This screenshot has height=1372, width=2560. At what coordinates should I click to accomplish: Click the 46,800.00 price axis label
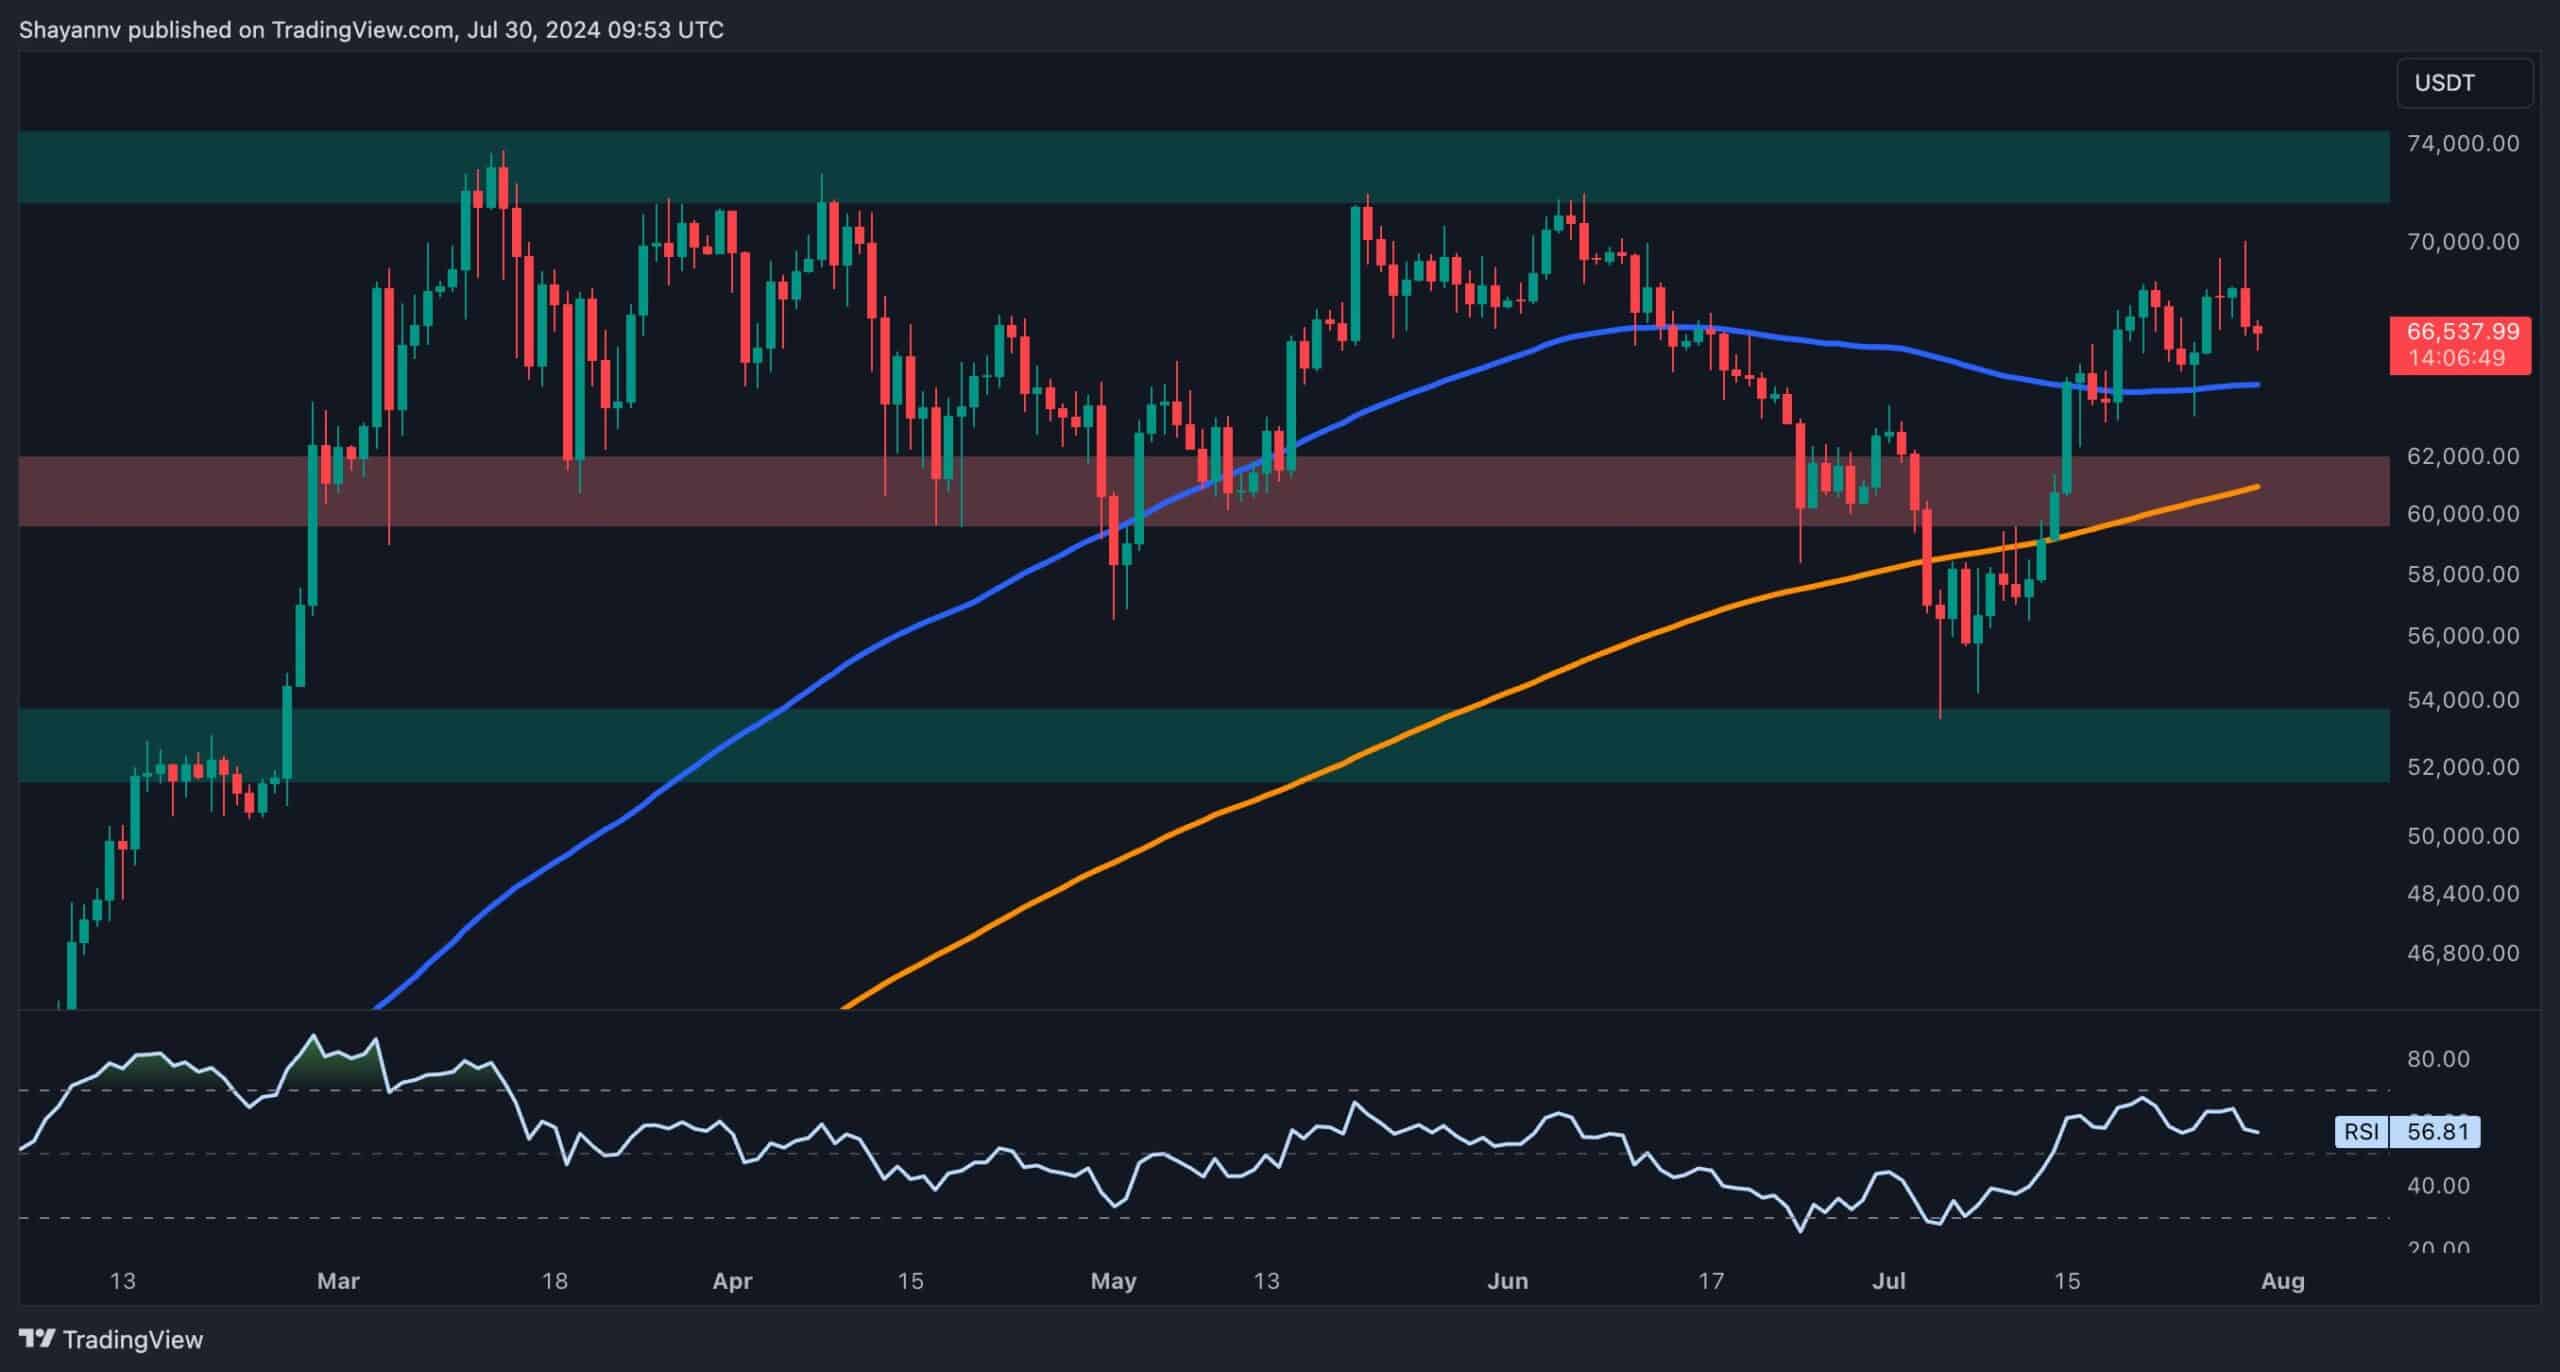tap(2463, 953)
